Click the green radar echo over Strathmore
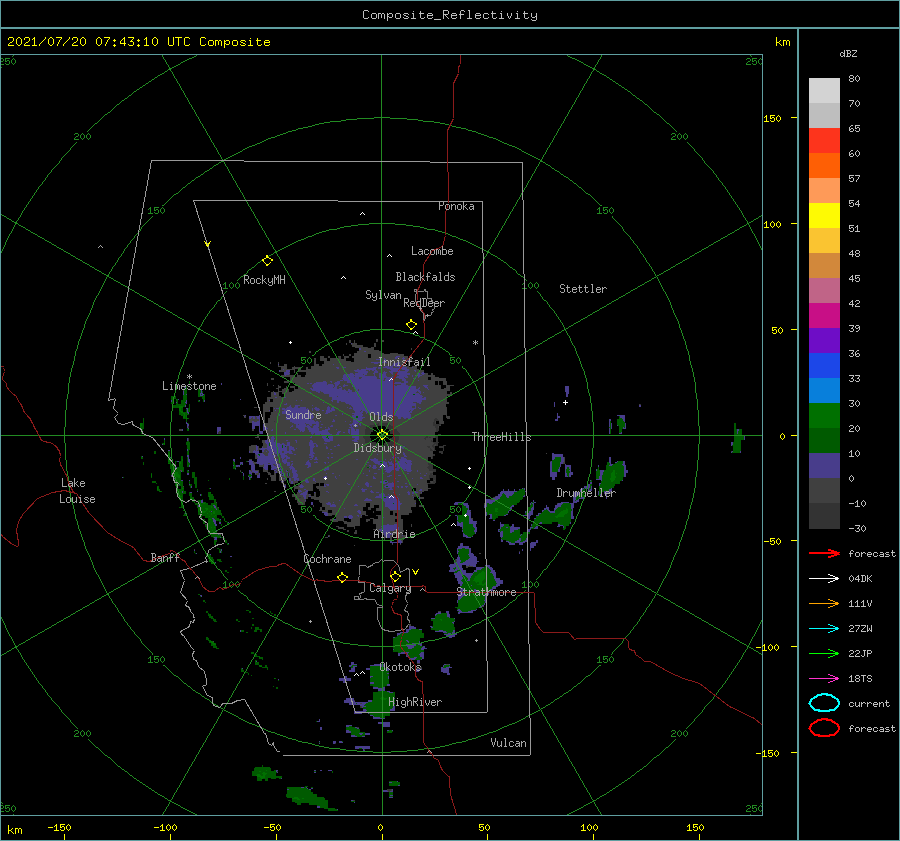 coord(481,579)
